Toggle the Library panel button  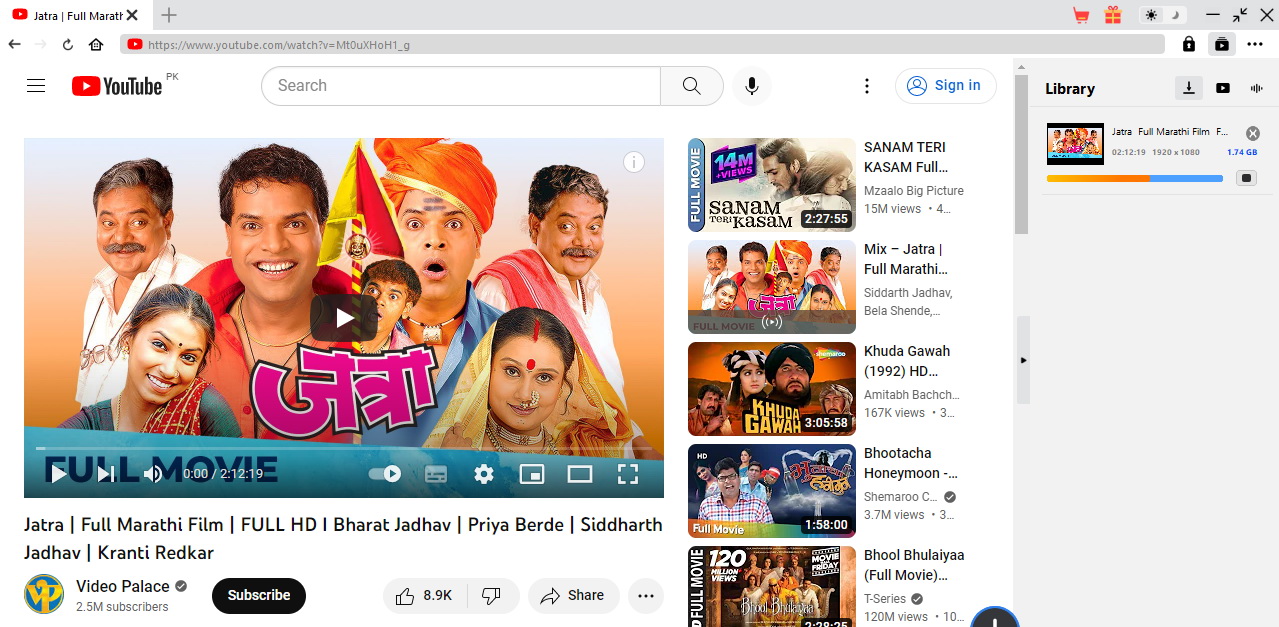(1222, 44)
